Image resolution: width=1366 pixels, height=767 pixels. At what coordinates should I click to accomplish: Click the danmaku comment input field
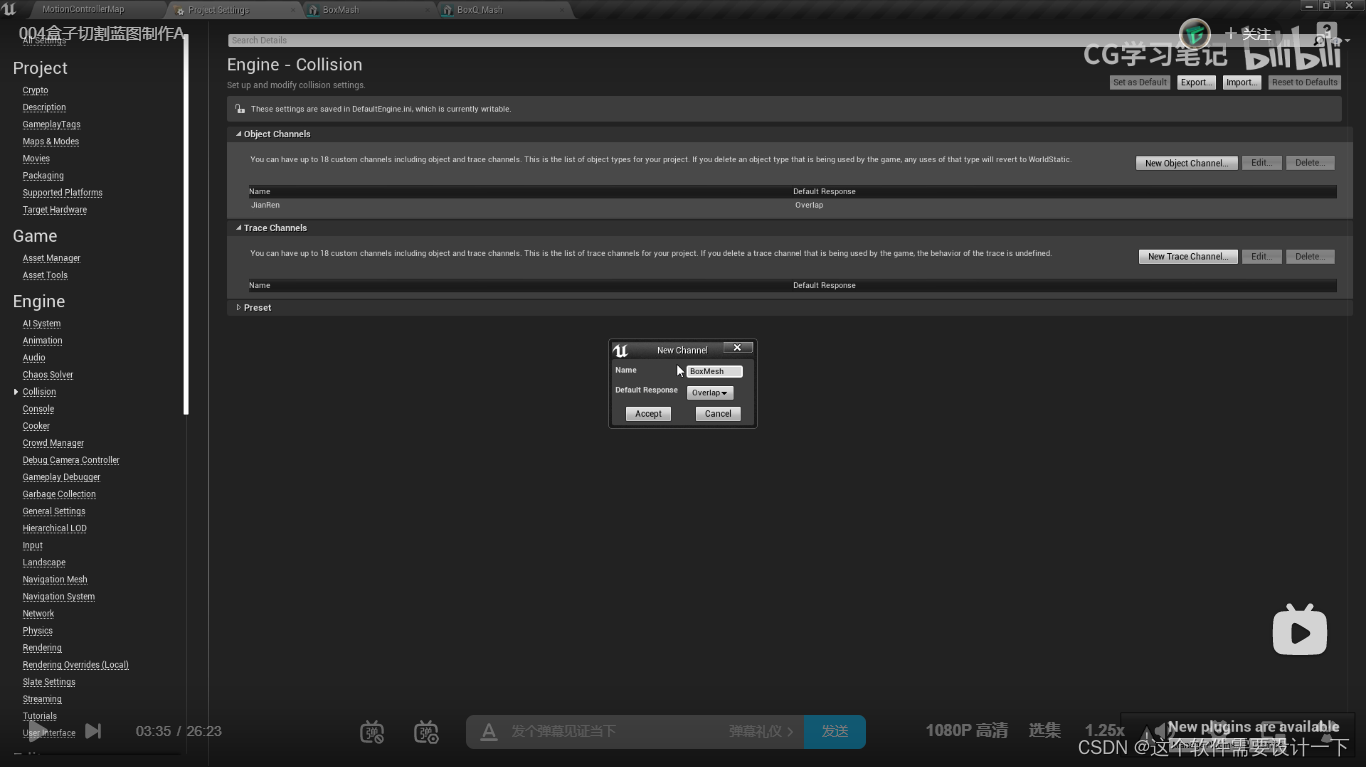pos(612,732)
